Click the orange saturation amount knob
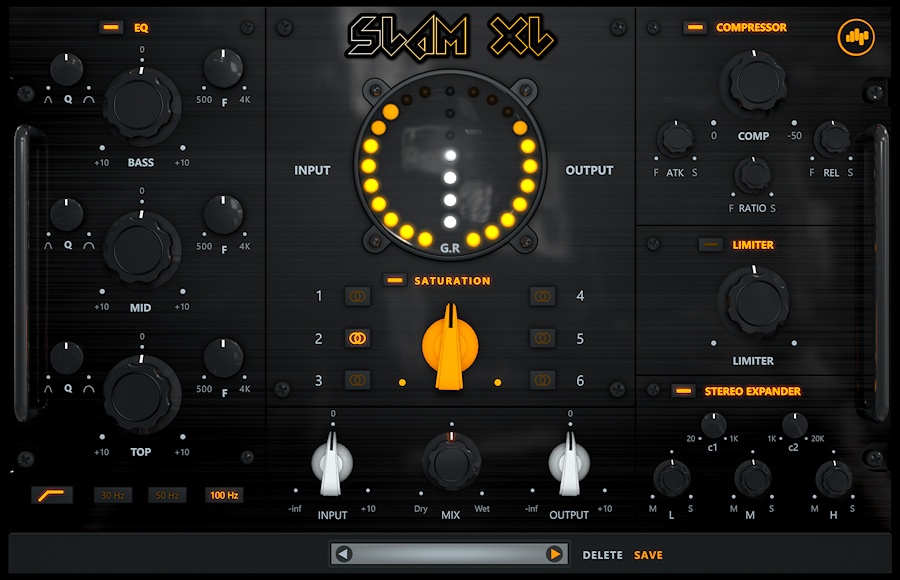 click(450, 347)
